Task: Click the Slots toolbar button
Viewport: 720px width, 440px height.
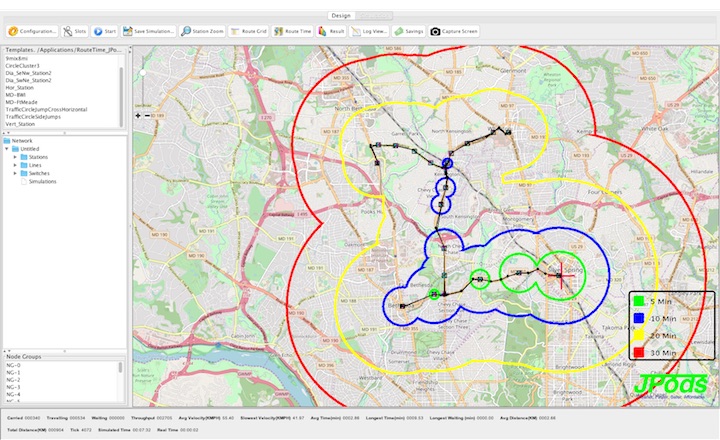Action: [x=74, y=31]
